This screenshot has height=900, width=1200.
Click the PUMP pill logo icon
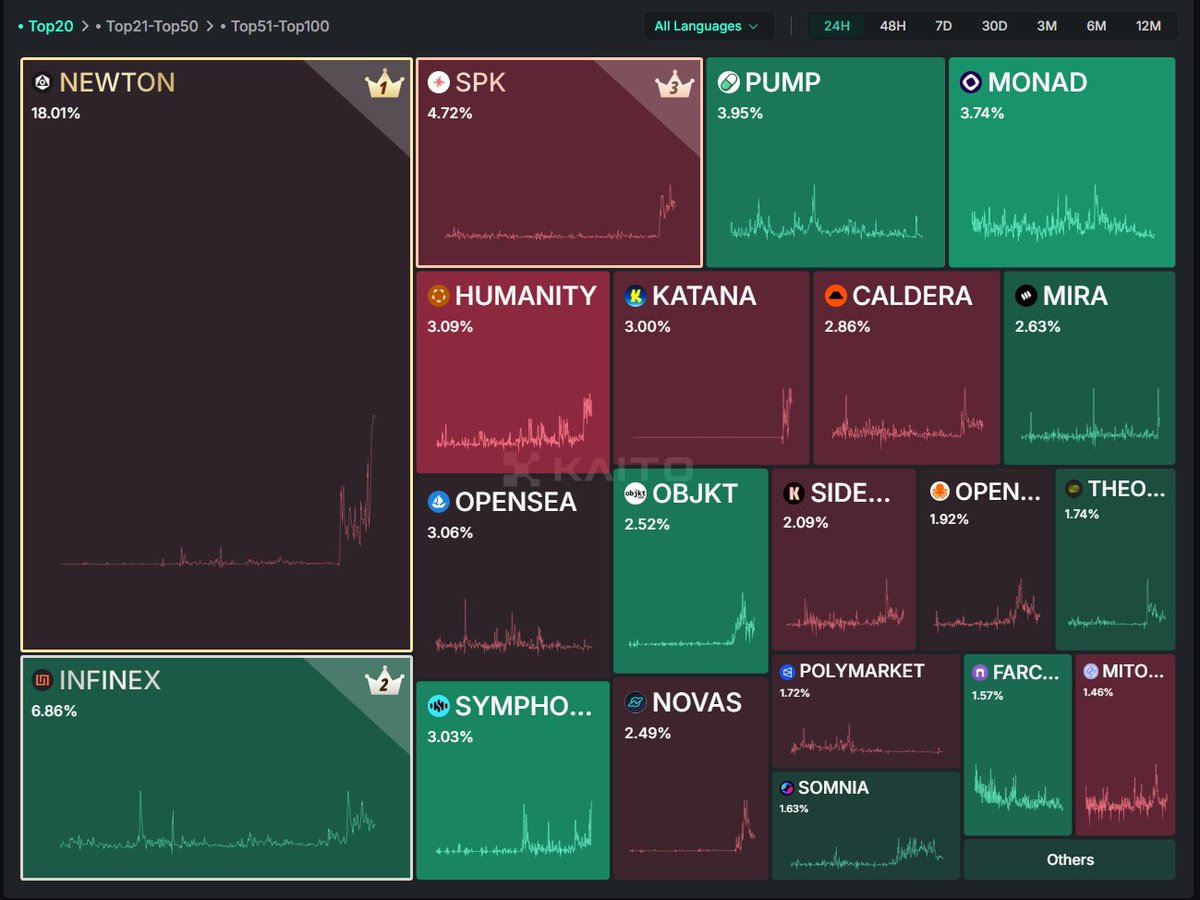pos(728,83)
